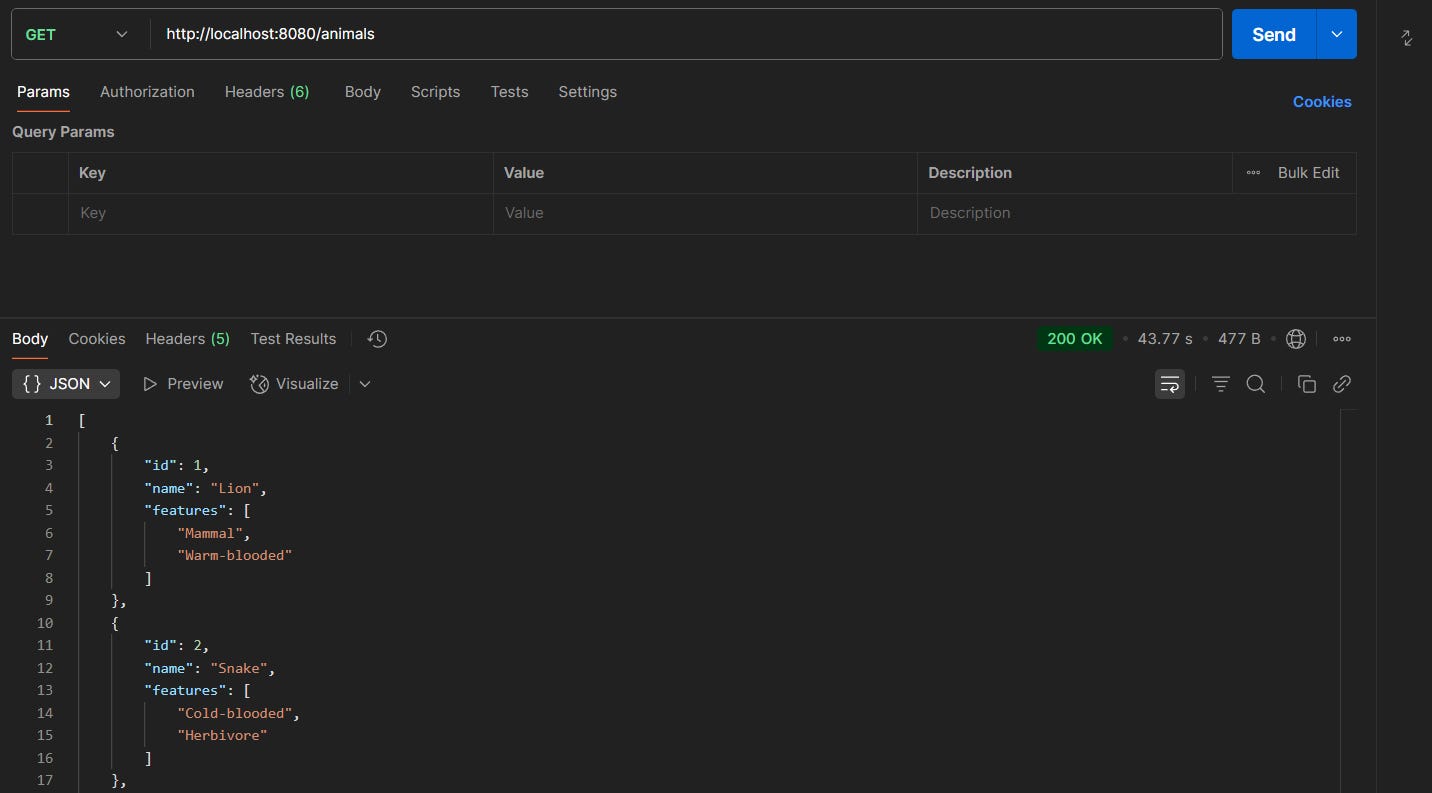Click the query param Value input field
The image size is (1432, 793).
(705, 213)
